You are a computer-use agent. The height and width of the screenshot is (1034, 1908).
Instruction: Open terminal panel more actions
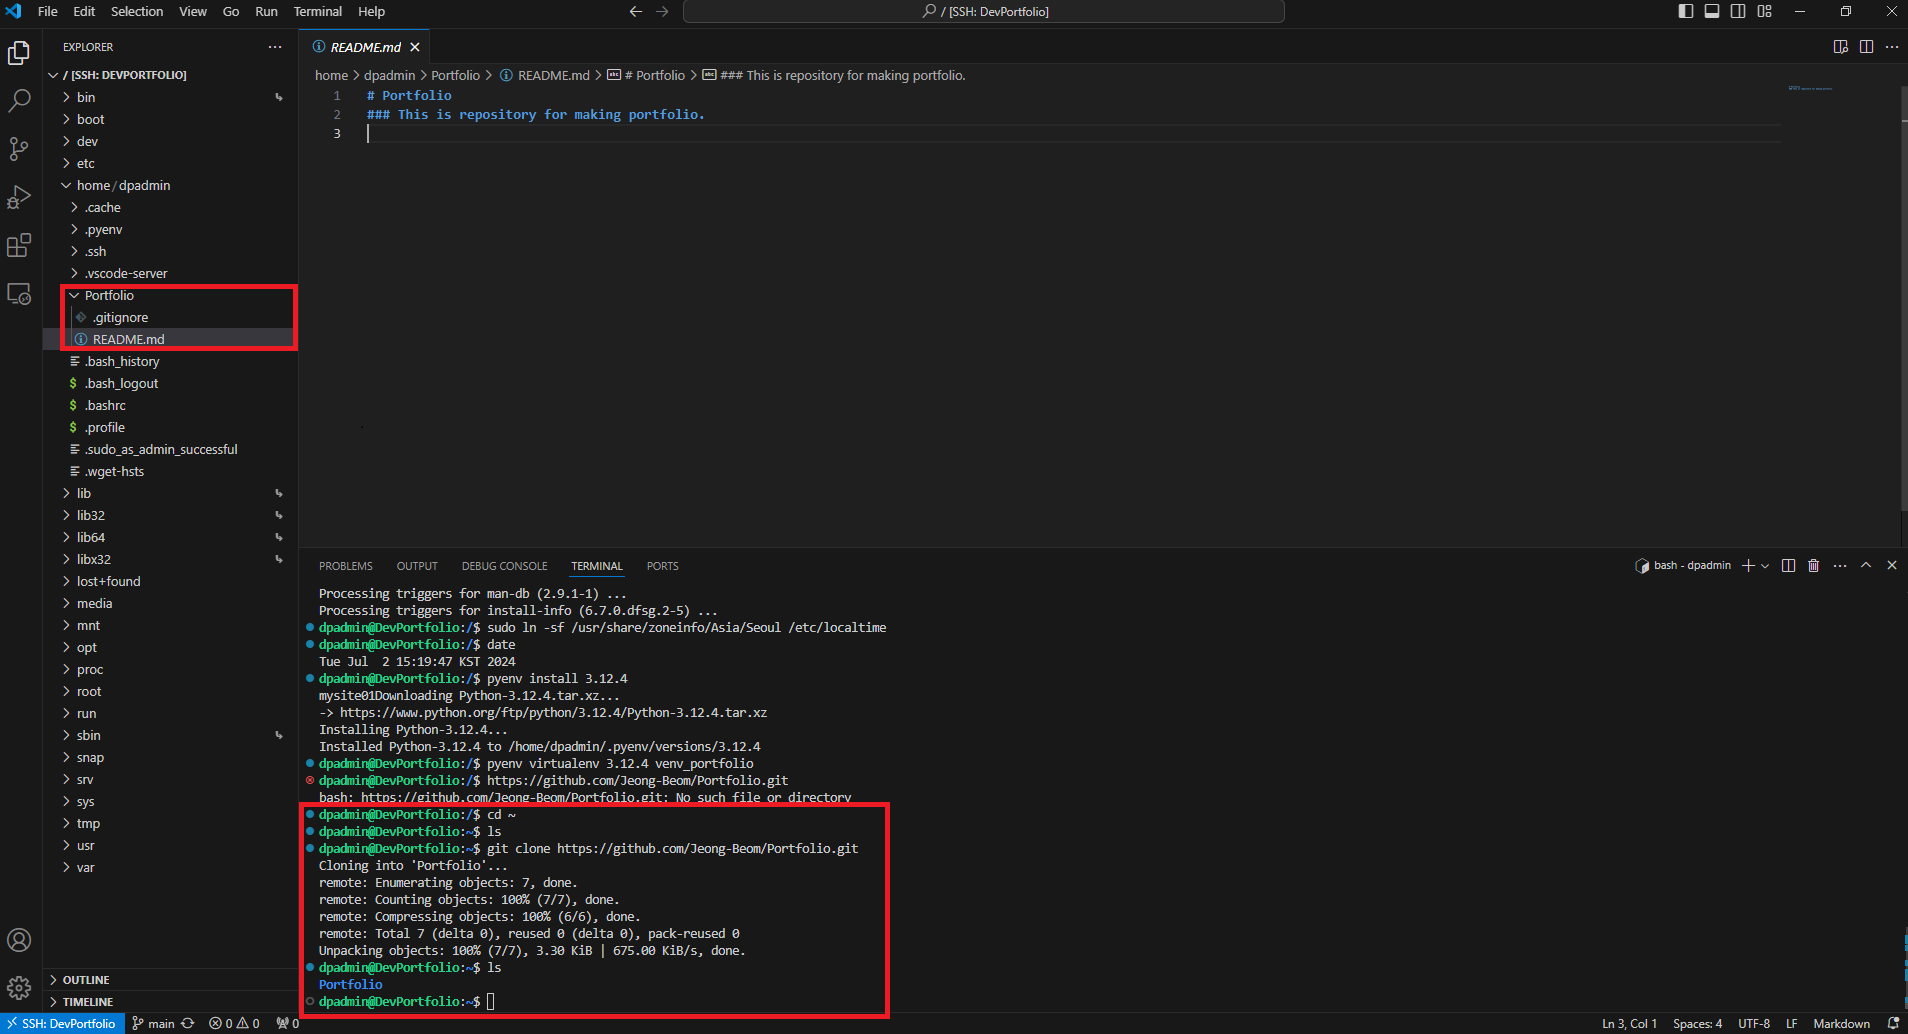1840,566
